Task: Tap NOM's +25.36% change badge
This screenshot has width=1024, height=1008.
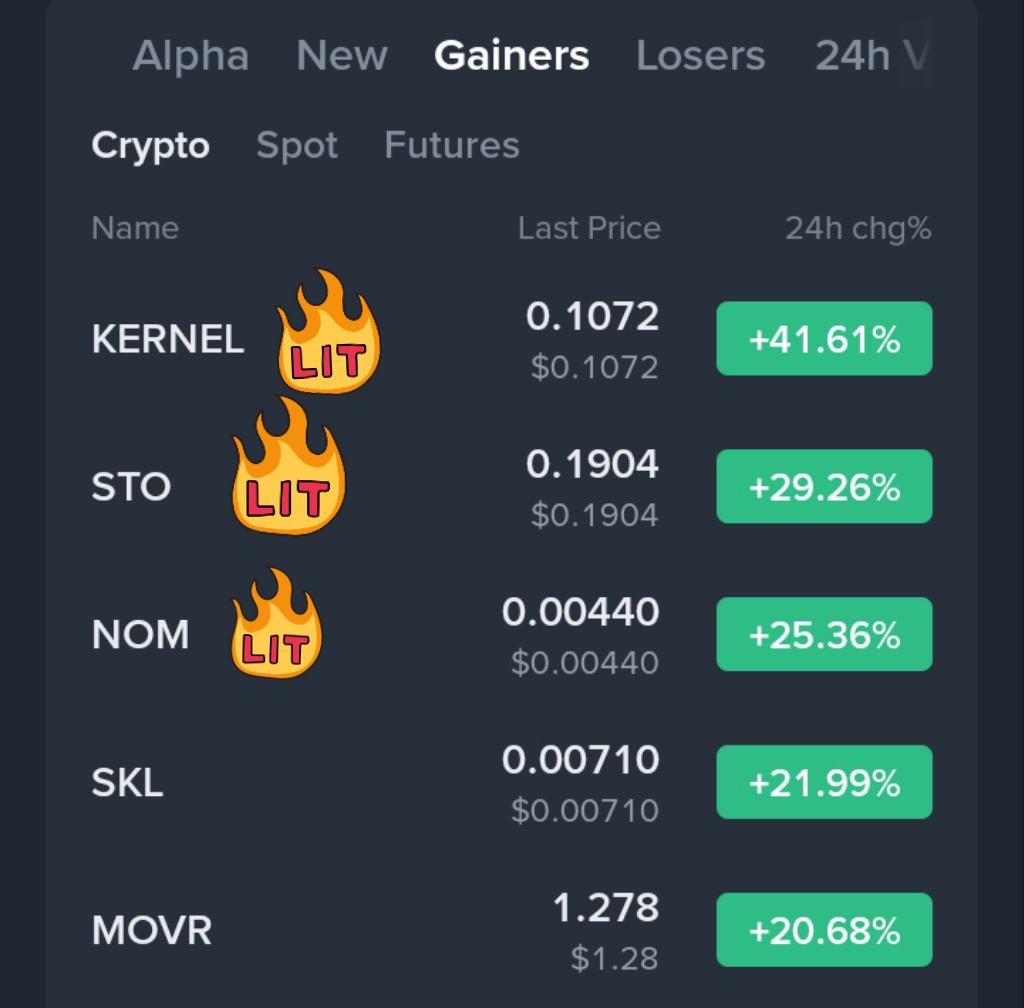Action: [x=824, y=634]
